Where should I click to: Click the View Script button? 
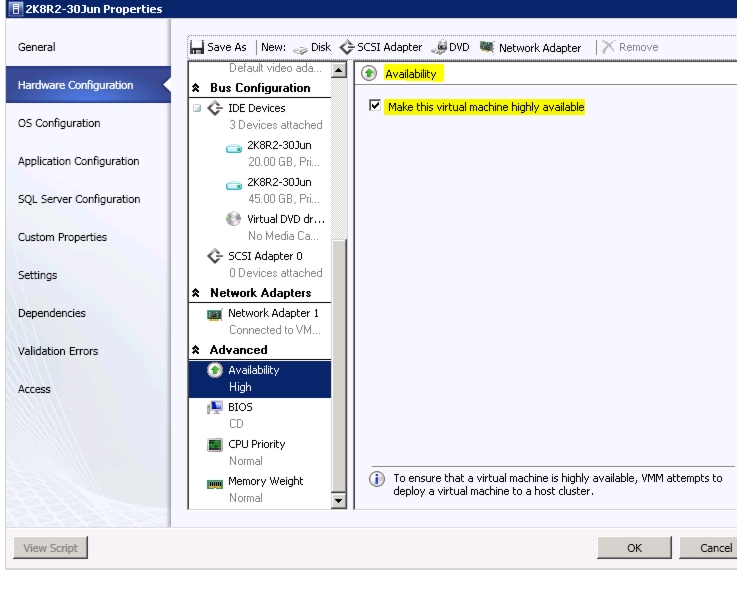point(50,548)
